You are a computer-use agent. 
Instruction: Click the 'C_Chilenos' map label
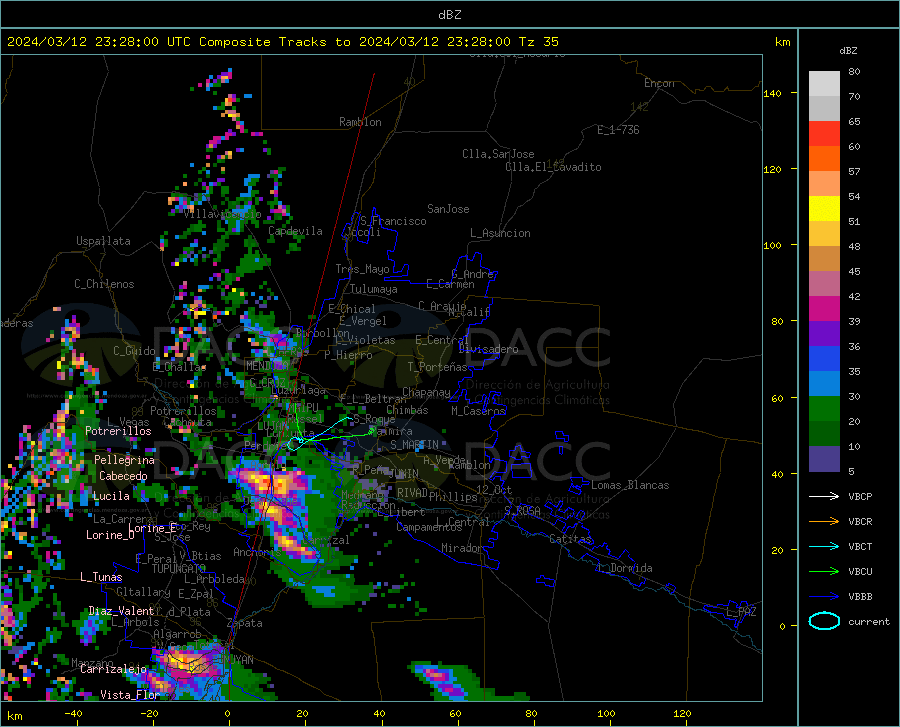tap(104, 284)
